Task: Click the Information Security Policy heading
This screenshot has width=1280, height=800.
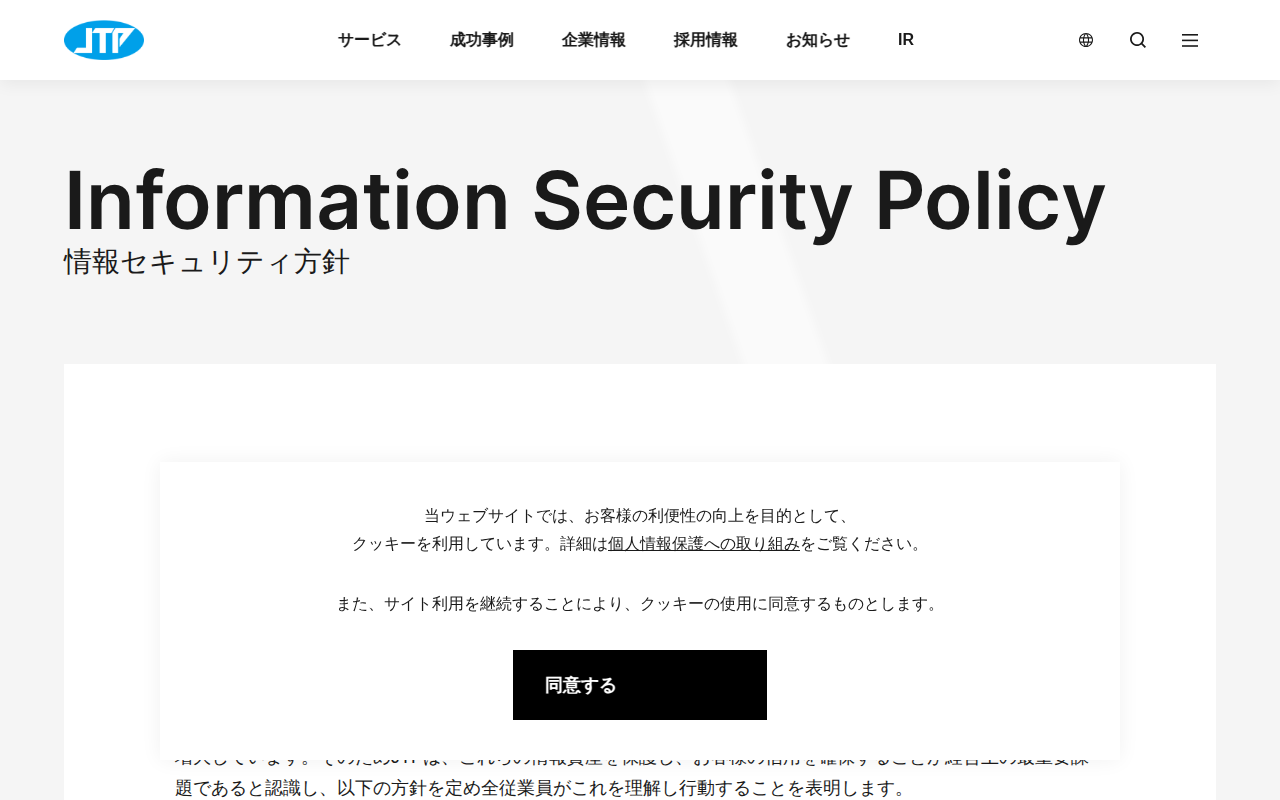Action: tap(584, 200)
